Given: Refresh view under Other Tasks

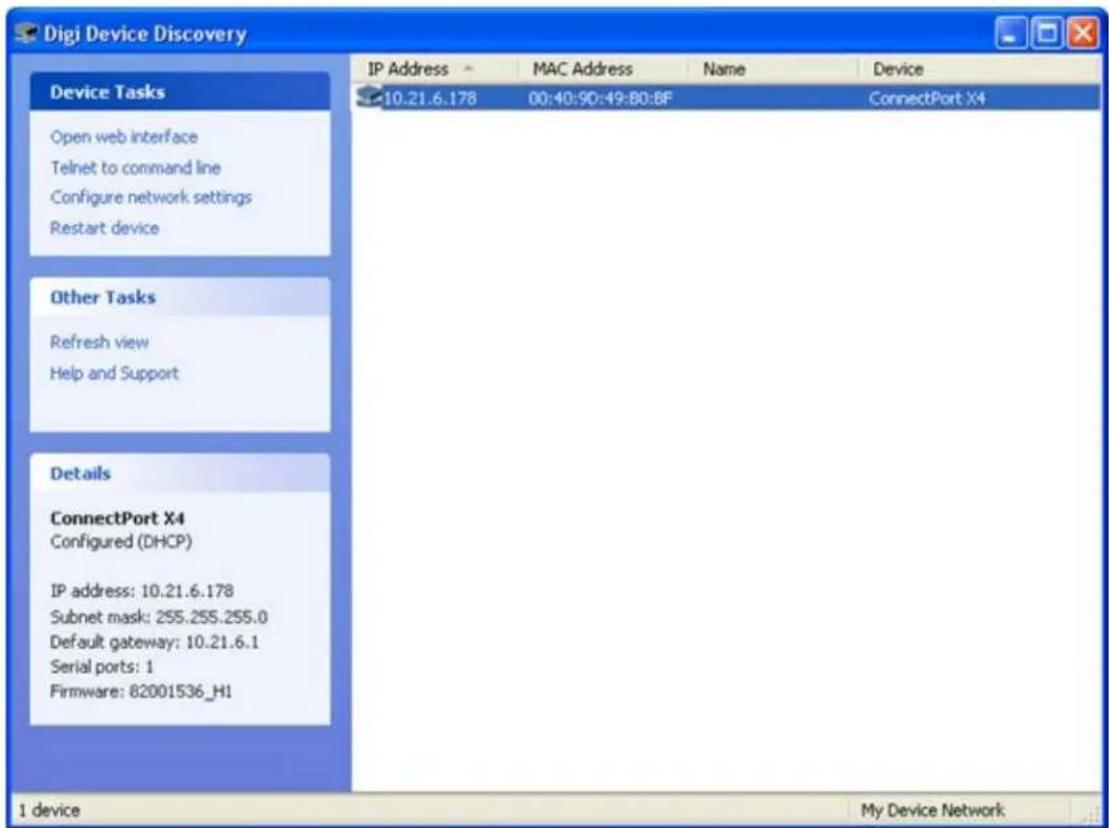Looking at the screenshot, I should coord(99,342).
